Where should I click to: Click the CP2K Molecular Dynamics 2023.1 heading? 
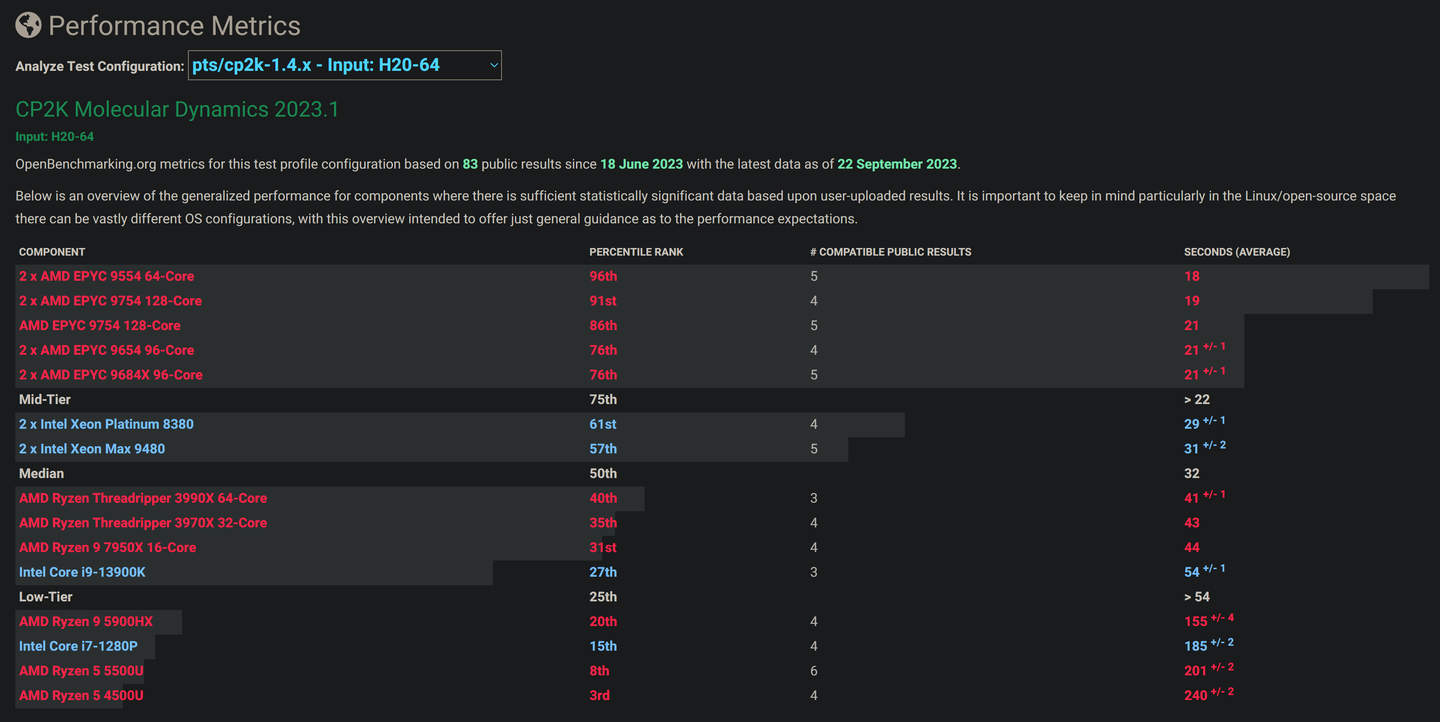177,110
